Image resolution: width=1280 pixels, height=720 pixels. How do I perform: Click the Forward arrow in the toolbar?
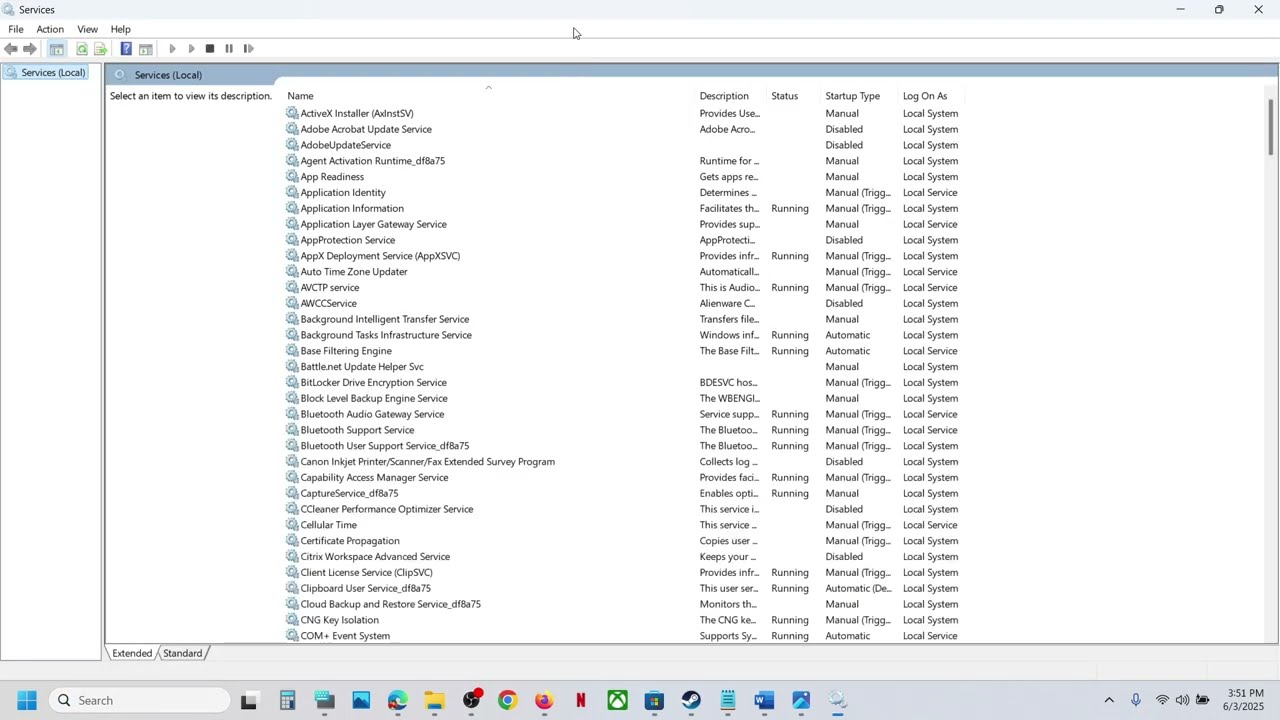tap(30, 48)
